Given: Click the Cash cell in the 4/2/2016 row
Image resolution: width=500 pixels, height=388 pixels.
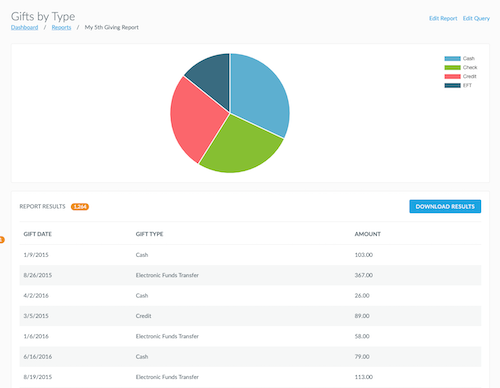Looking at the screenshot, I should click(142, 295).
